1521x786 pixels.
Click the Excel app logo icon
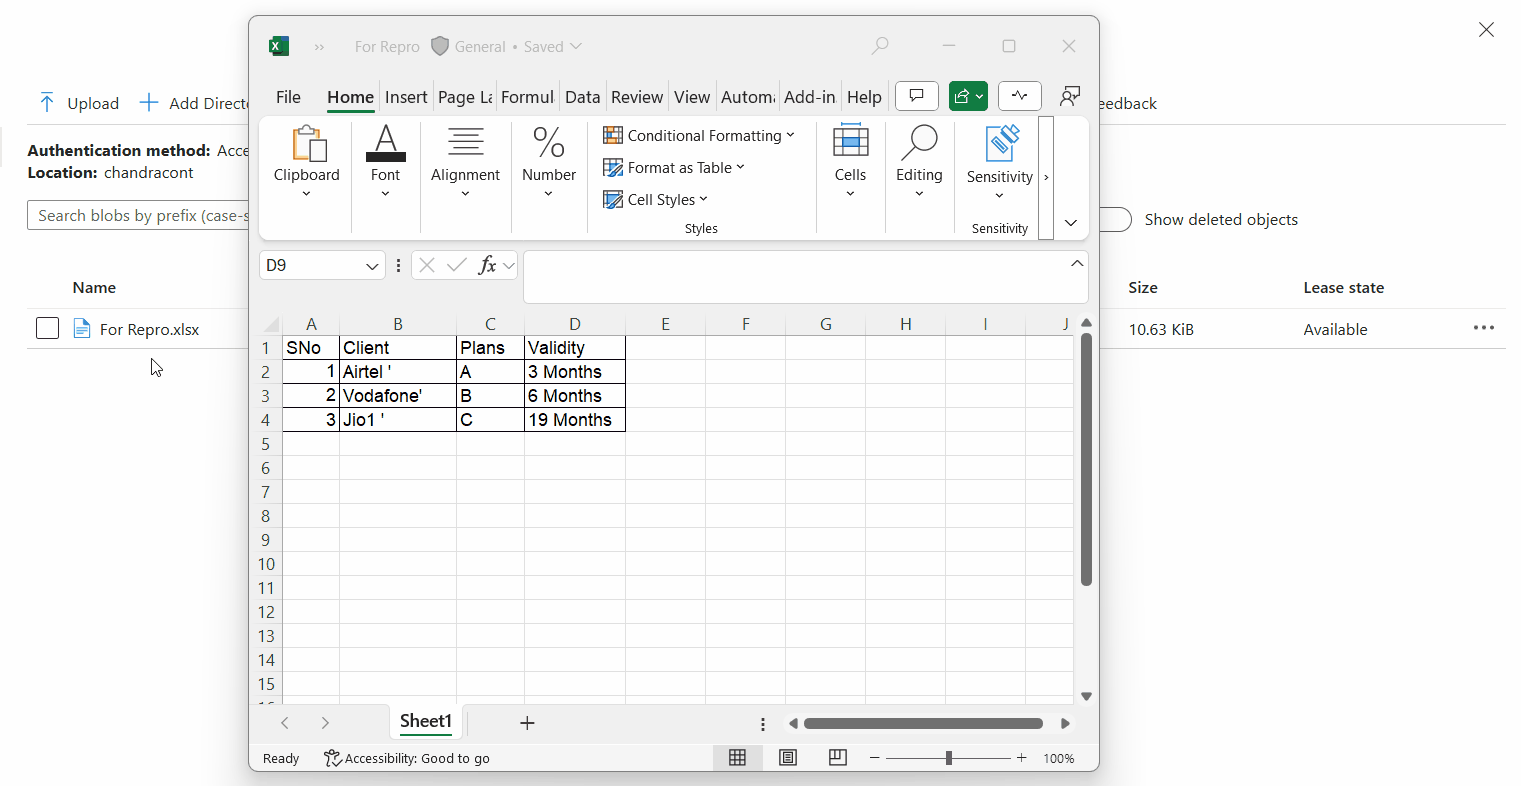point(279,46)
